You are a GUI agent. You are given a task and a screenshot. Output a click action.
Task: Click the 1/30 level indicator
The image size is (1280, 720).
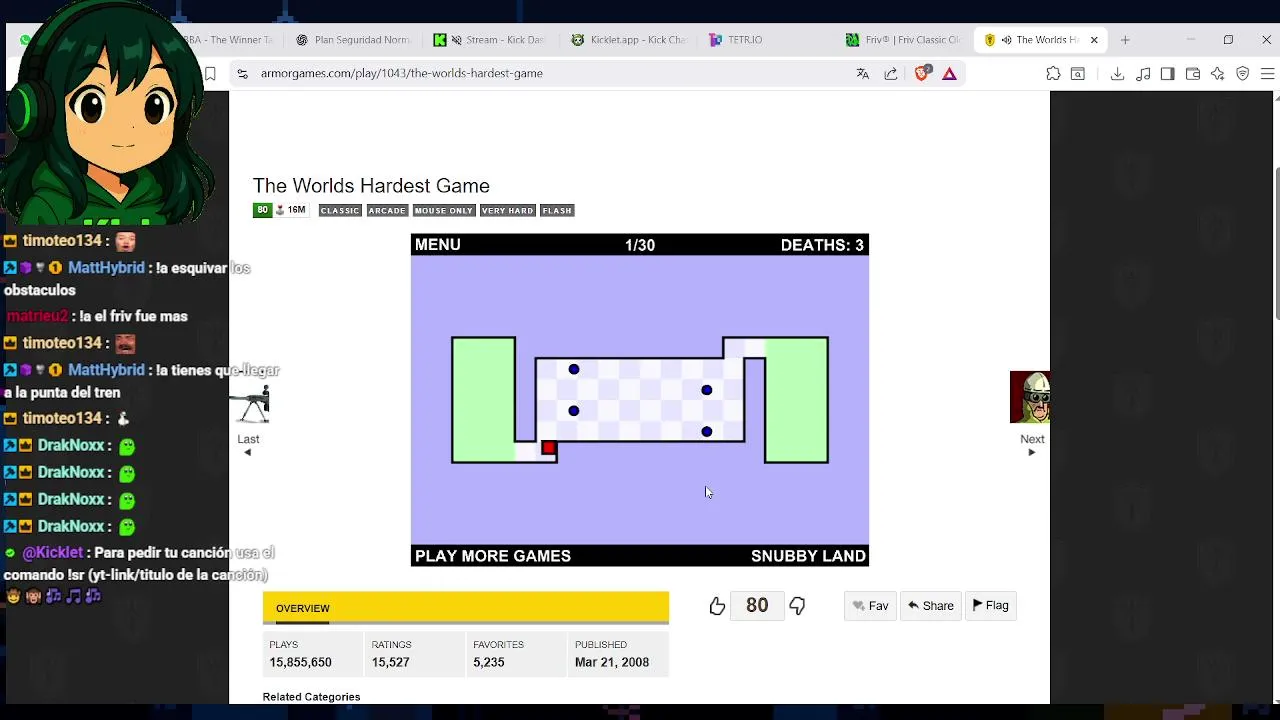point(640,245)
